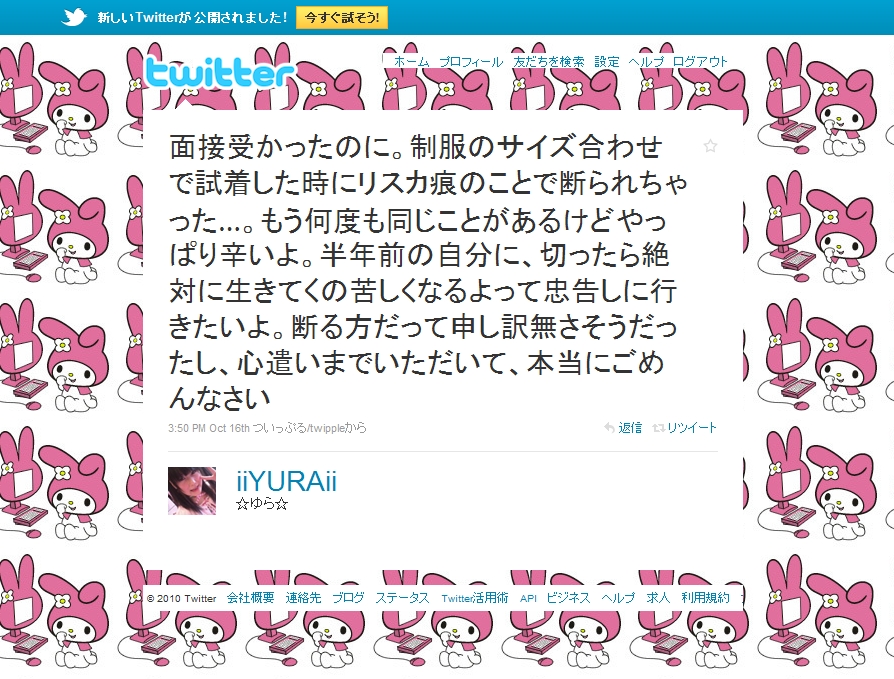Open 友だちを検索 in the top navigation
894x679 pixels.
point(548,61)
